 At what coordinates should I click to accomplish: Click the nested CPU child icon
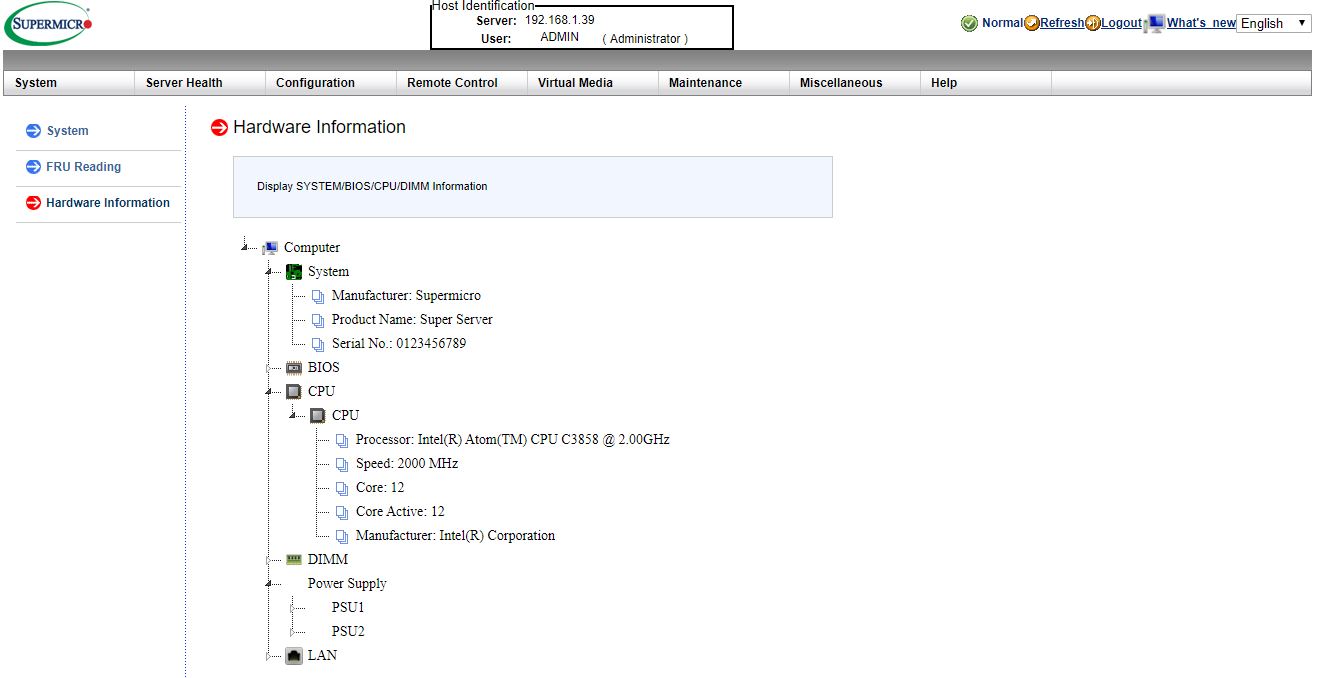click(318, 416)
